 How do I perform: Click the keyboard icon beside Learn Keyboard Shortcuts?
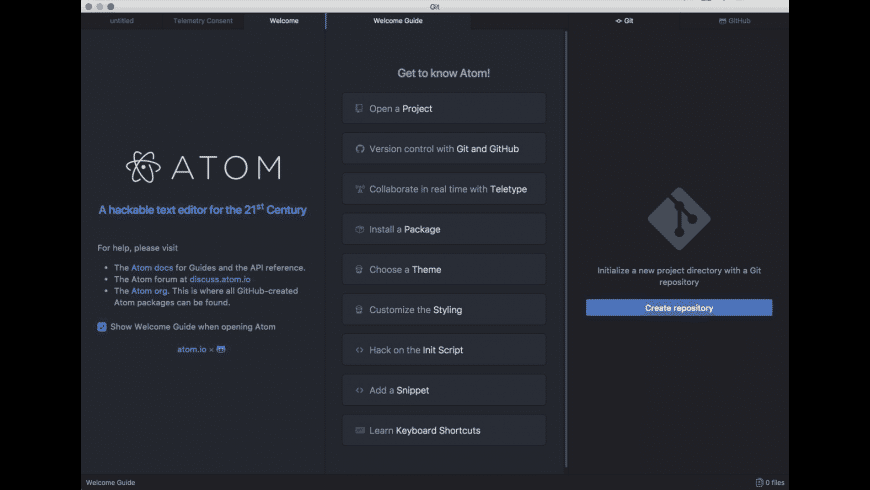360,431
